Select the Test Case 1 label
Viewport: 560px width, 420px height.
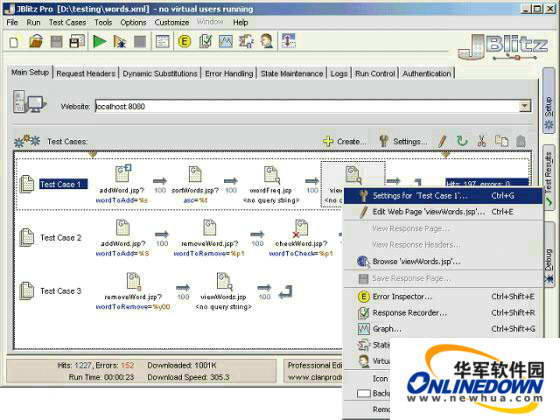pyautogui.click(x=63, y=184)
